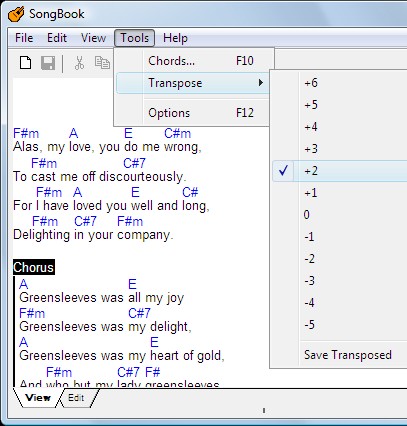407x426 pixels.
Task: Switch to the View tab at bottom
Action: coord(38,398)
